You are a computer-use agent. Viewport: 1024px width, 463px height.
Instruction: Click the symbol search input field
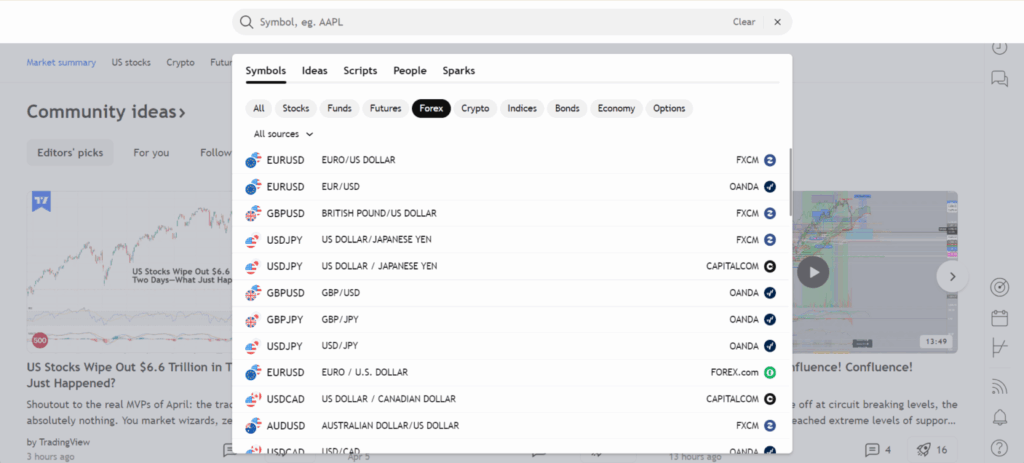tap(480, 22)
